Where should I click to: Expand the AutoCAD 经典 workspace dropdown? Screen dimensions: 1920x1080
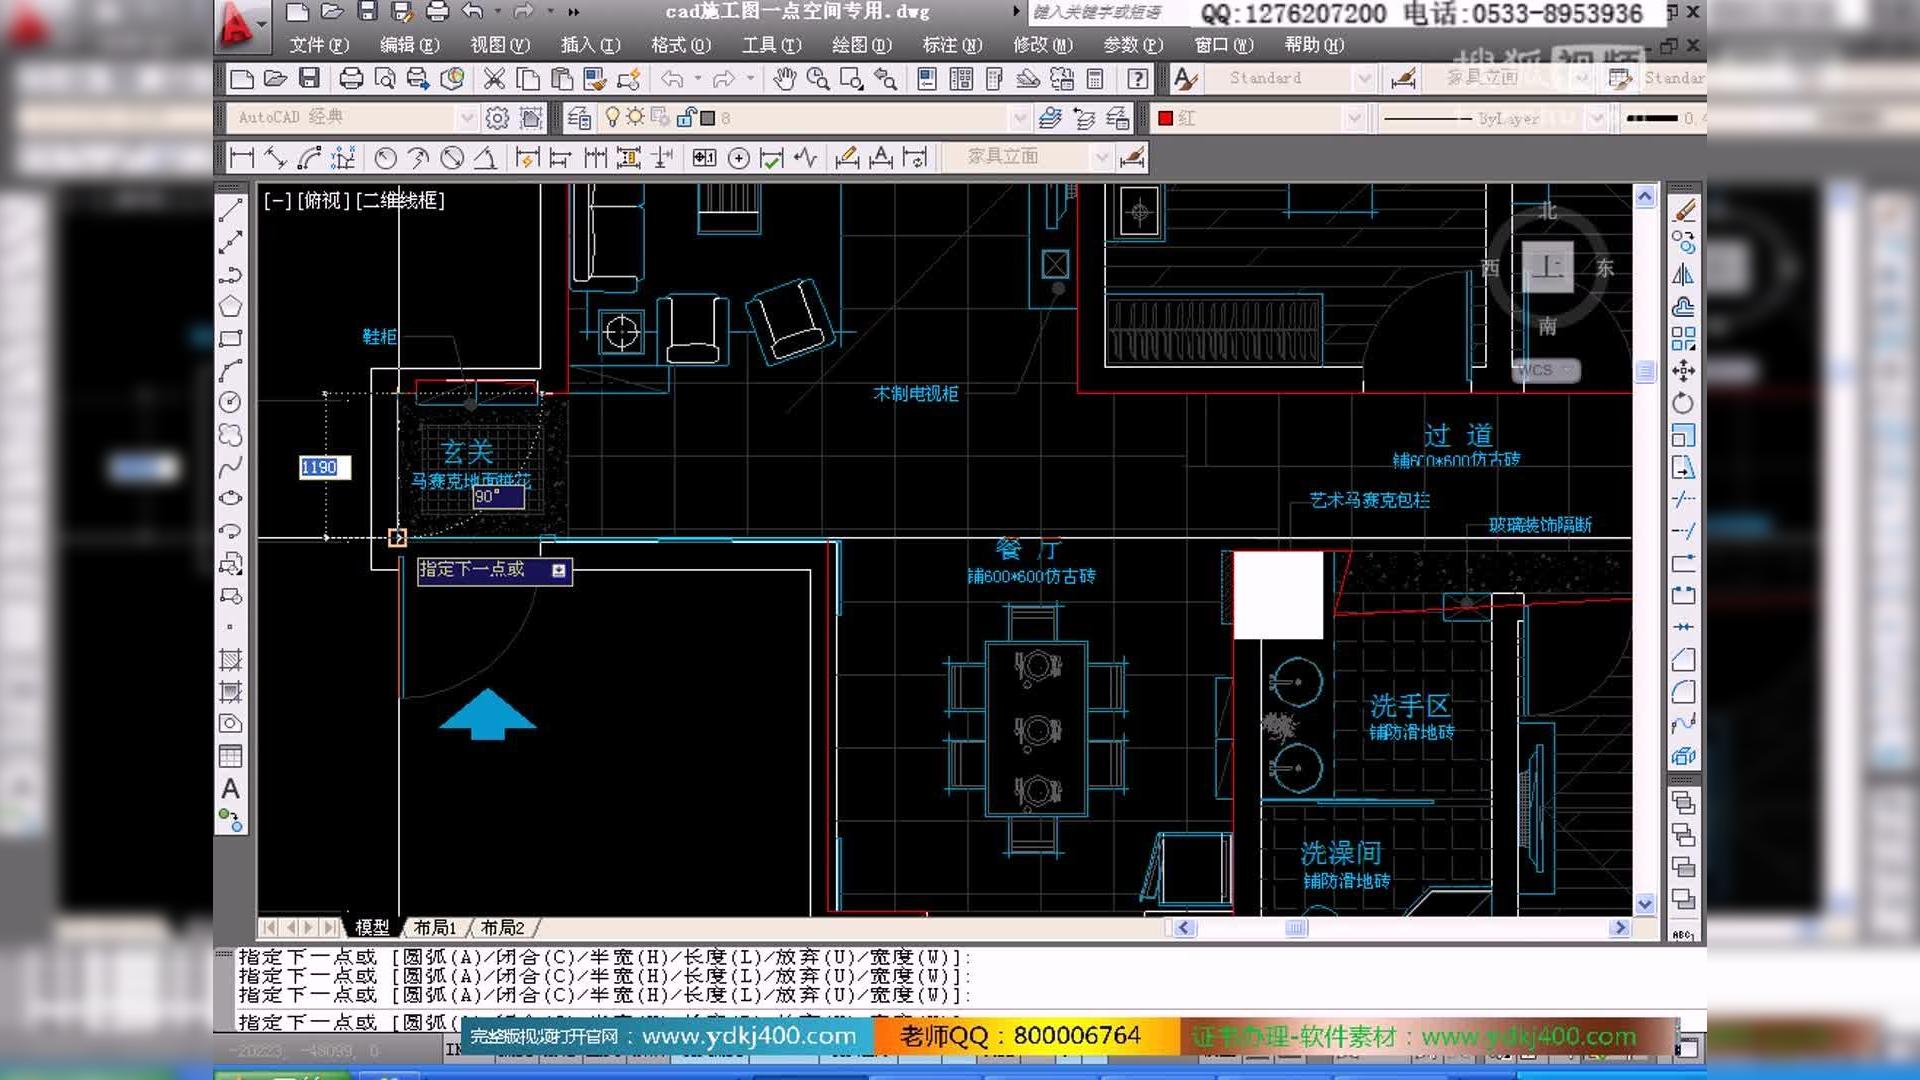[x=466, y=118]
